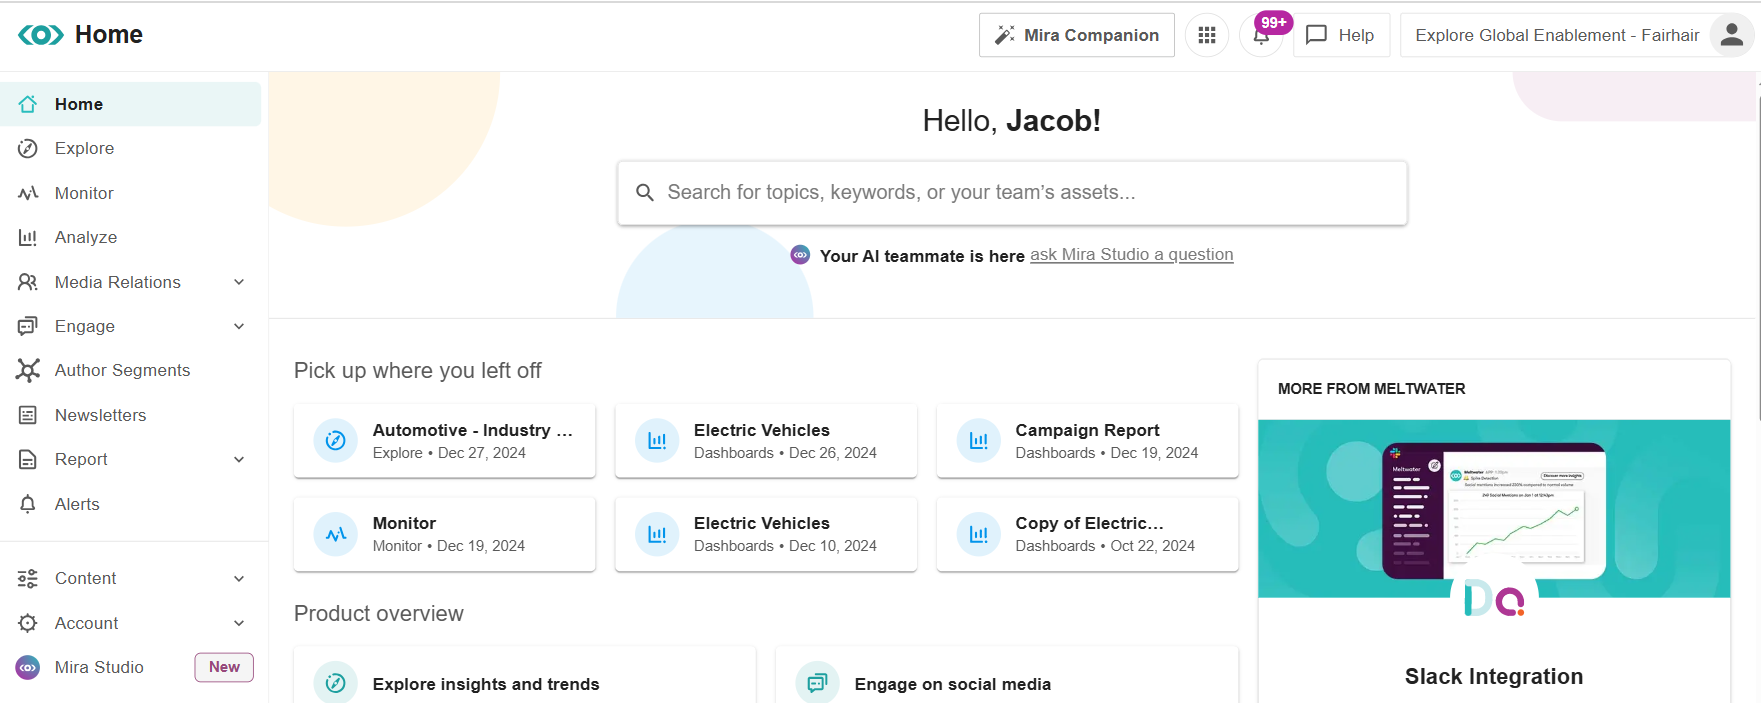Click the Meltwater logo in the header
Viewport: 1761px width, 703px height.
[41, 35]
